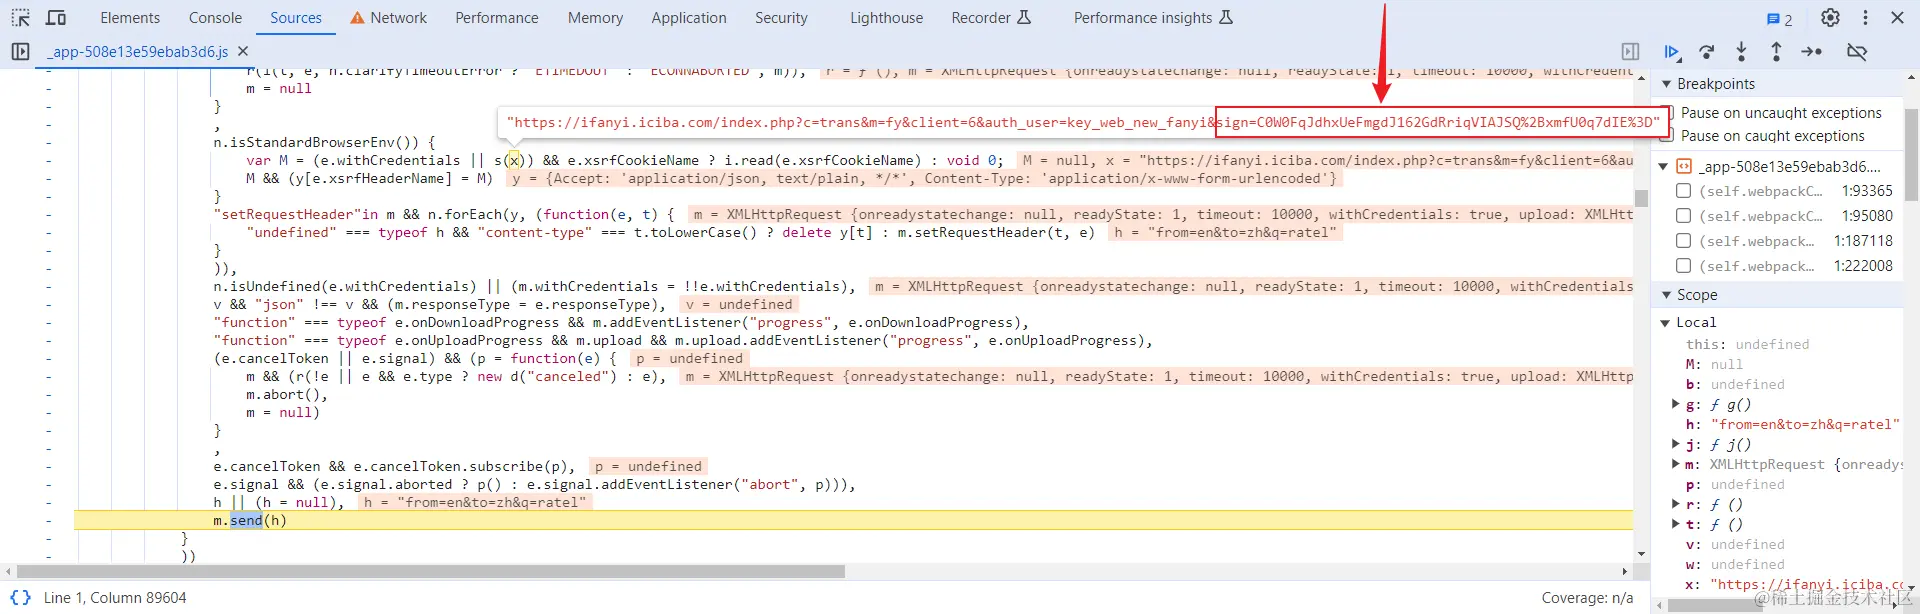Click the 'p: undefined' scope entry
Image resolution: width=1920 pixels, height=614 pixels.
click(1734, 484)
